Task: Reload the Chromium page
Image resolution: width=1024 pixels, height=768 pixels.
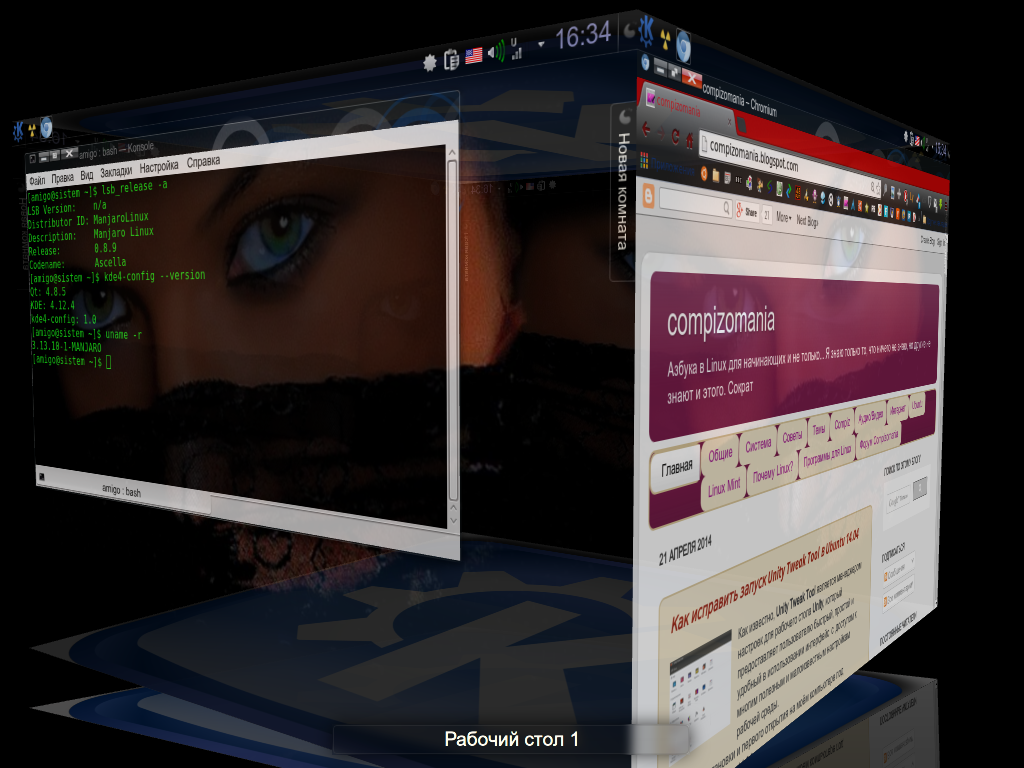Action: click(x=675, y=137)
